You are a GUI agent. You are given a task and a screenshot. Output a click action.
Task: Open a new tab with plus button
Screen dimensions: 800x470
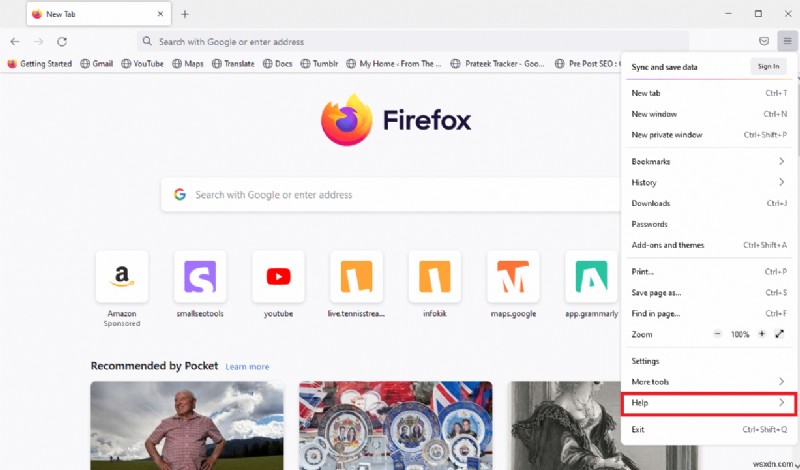coord(185,14)
